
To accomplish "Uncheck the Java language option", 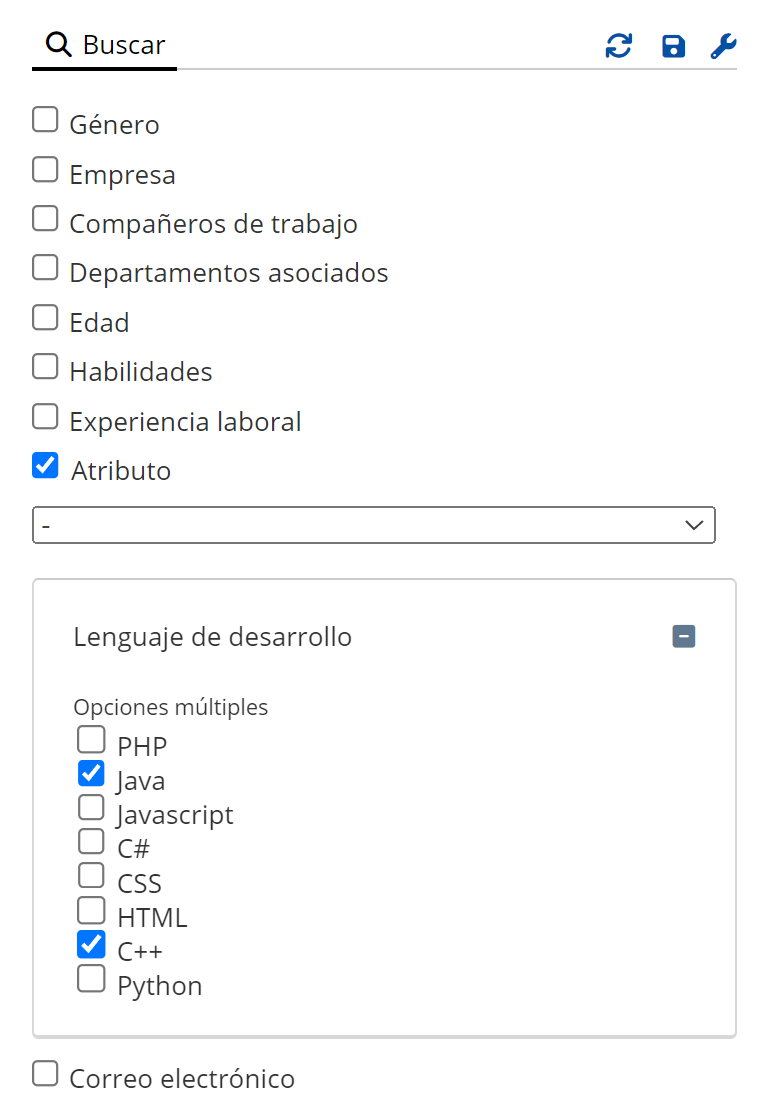I will click(x=91, y=774).
